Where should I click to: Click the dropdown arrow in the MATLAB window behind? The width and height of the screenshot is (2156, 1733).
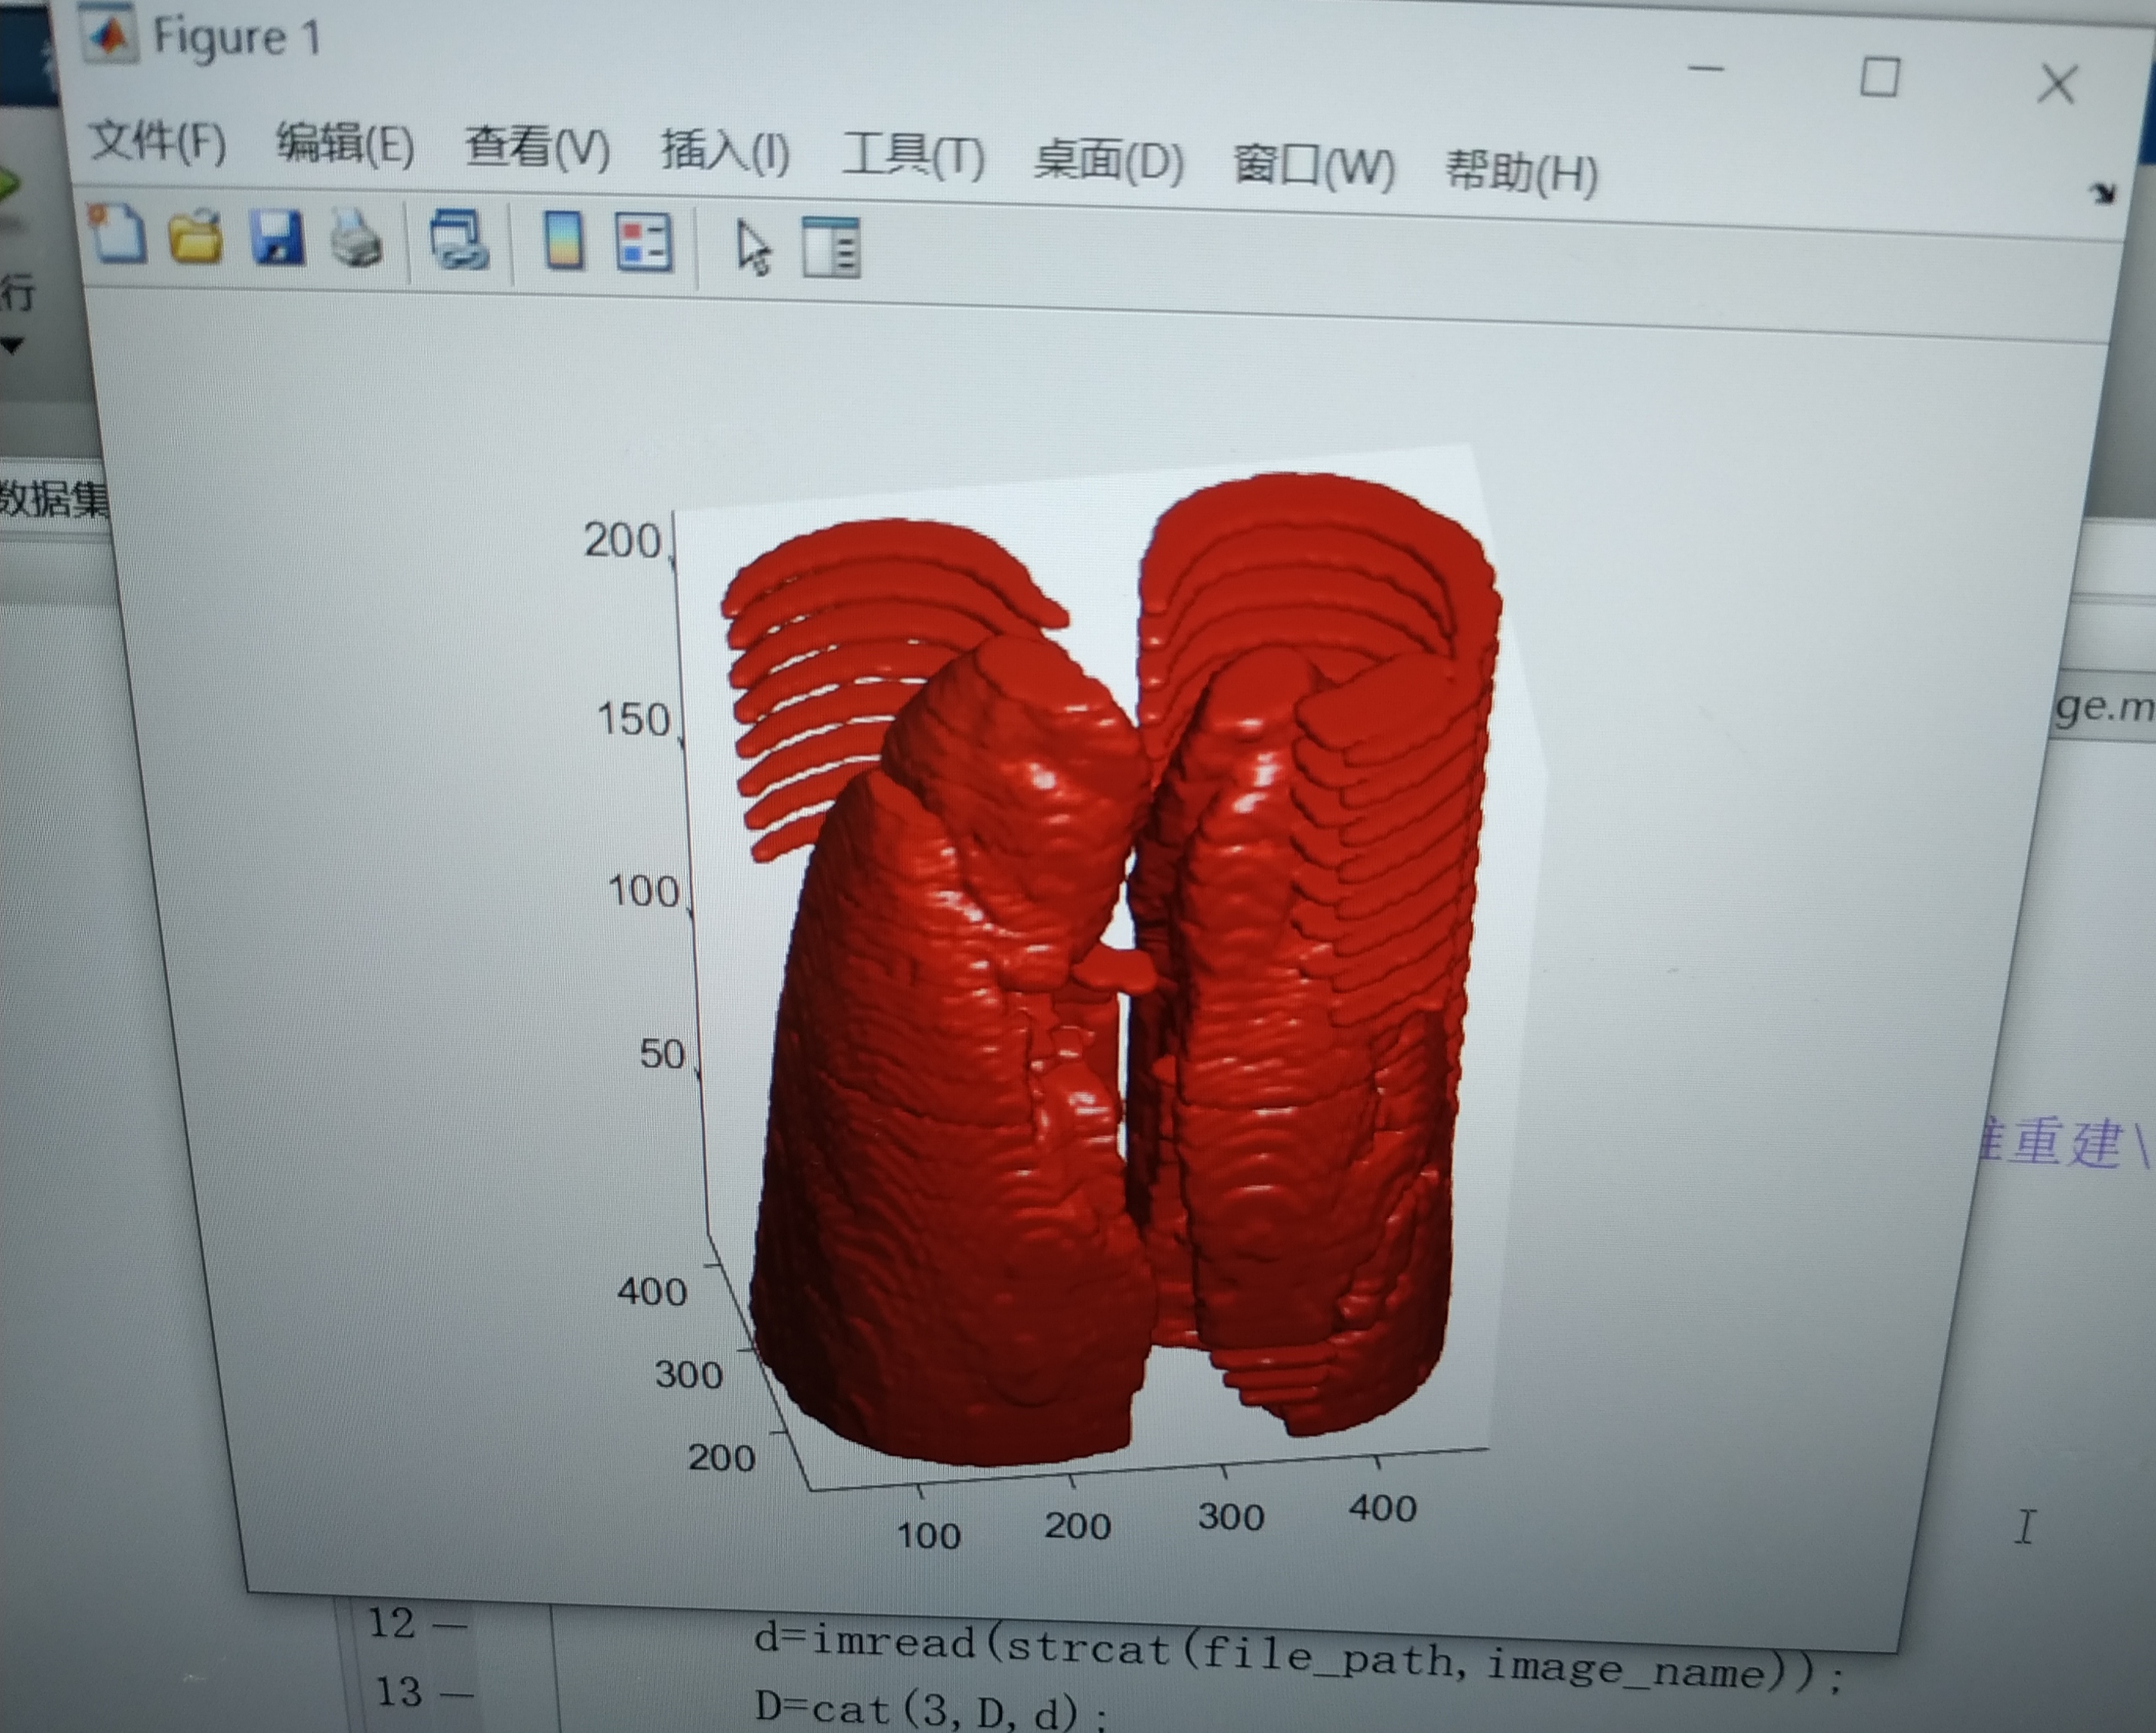click(12, 346)
